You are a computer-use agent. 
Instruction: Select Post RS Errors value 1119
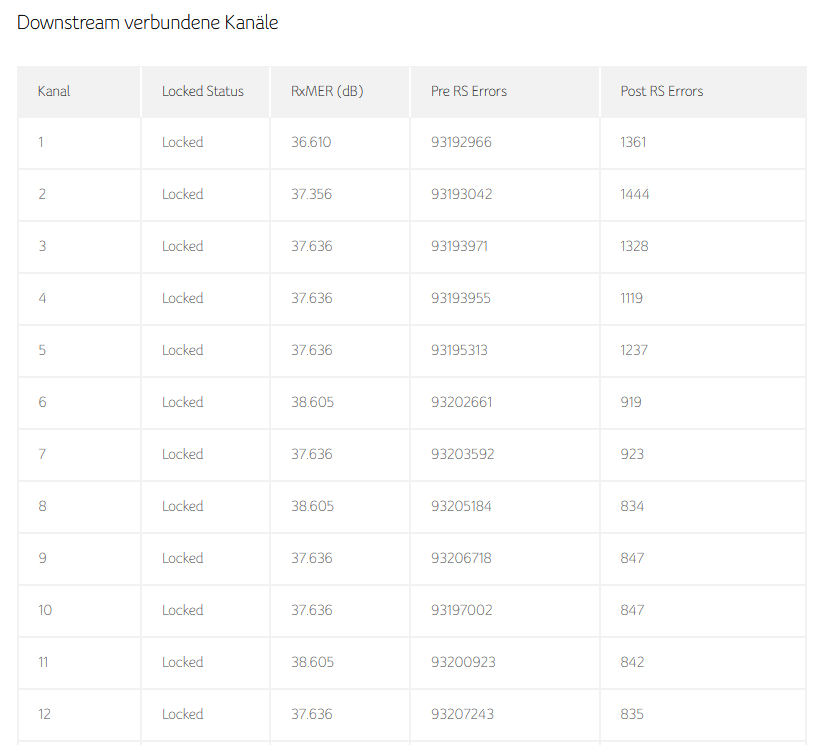click(x=631, y=298)
